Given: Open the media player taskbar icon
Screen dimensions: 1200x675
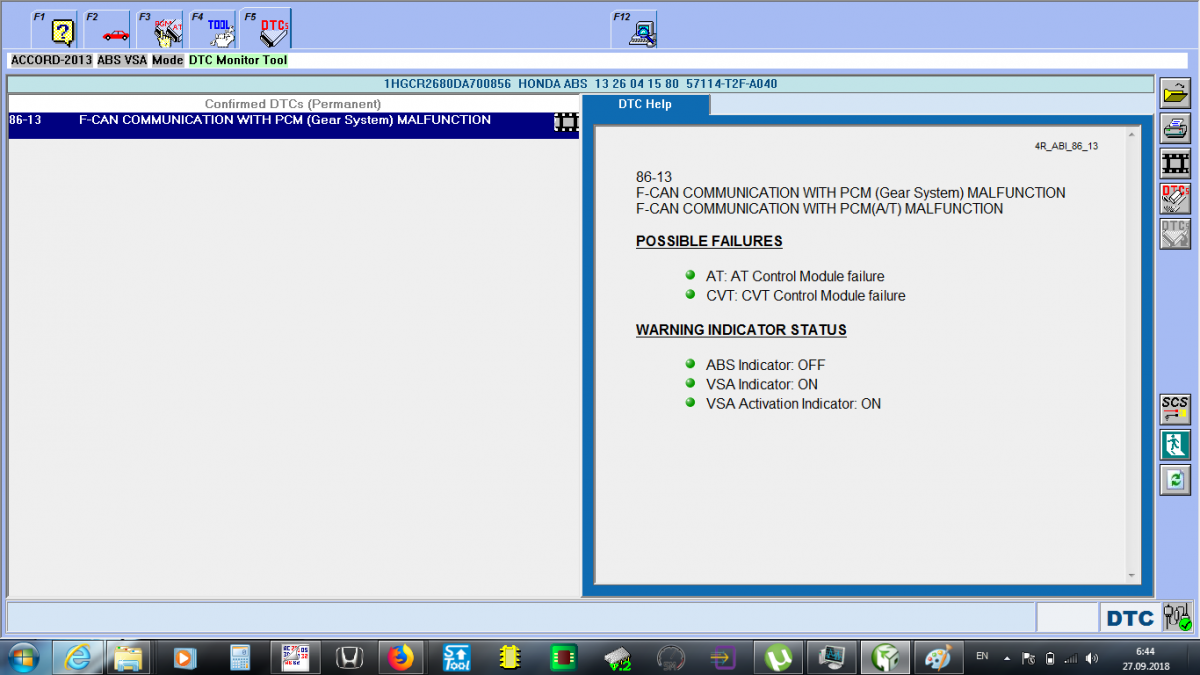Looking at the screenshot, I should pos(185,657).
